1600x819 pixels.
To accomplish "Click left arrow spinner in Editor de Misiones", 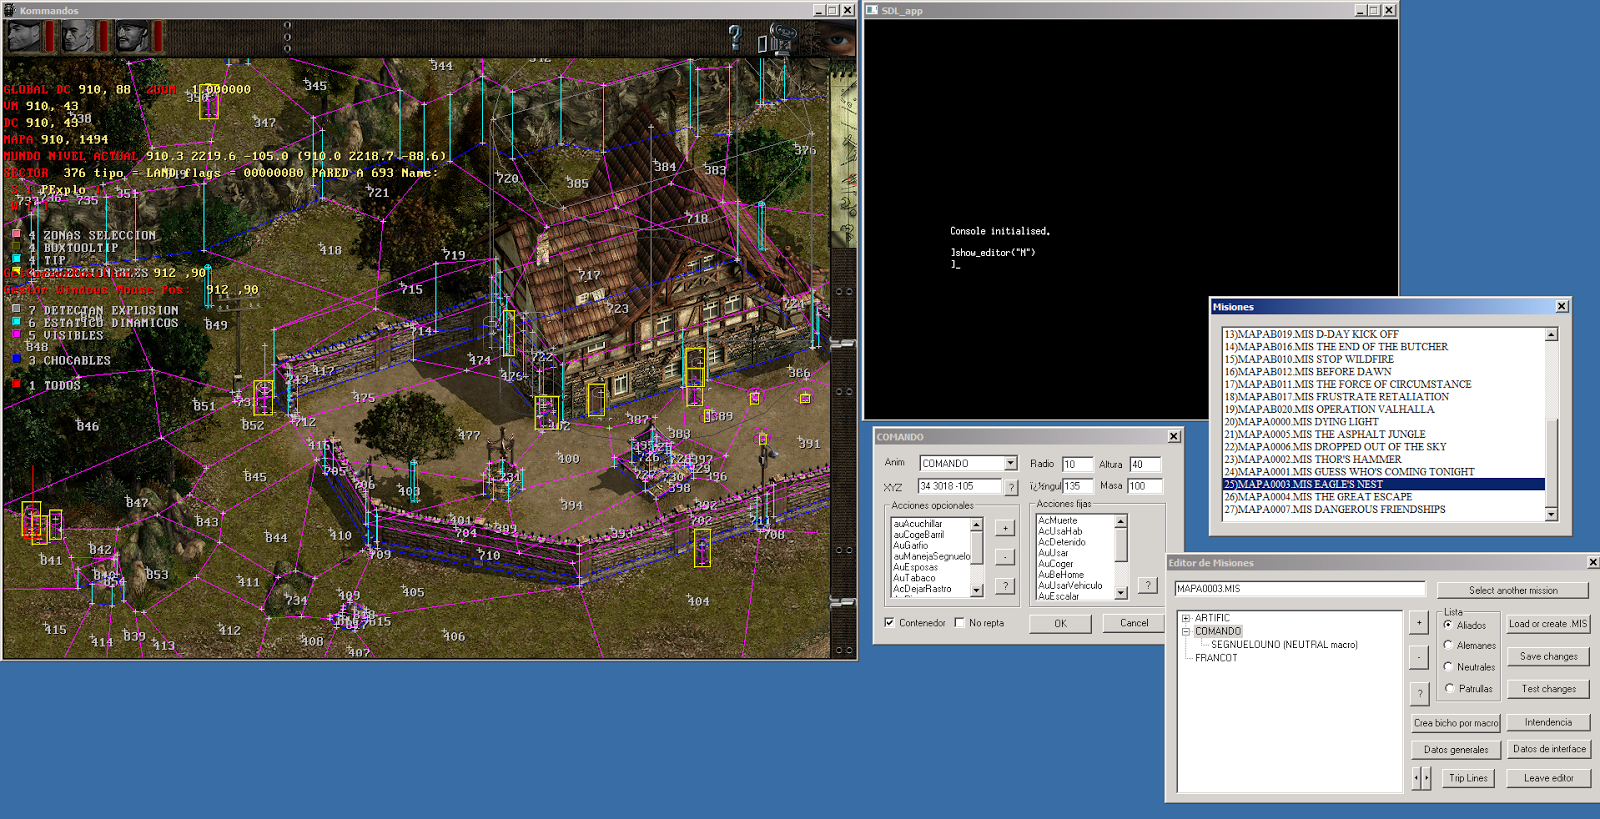I will pos(1416,778).
